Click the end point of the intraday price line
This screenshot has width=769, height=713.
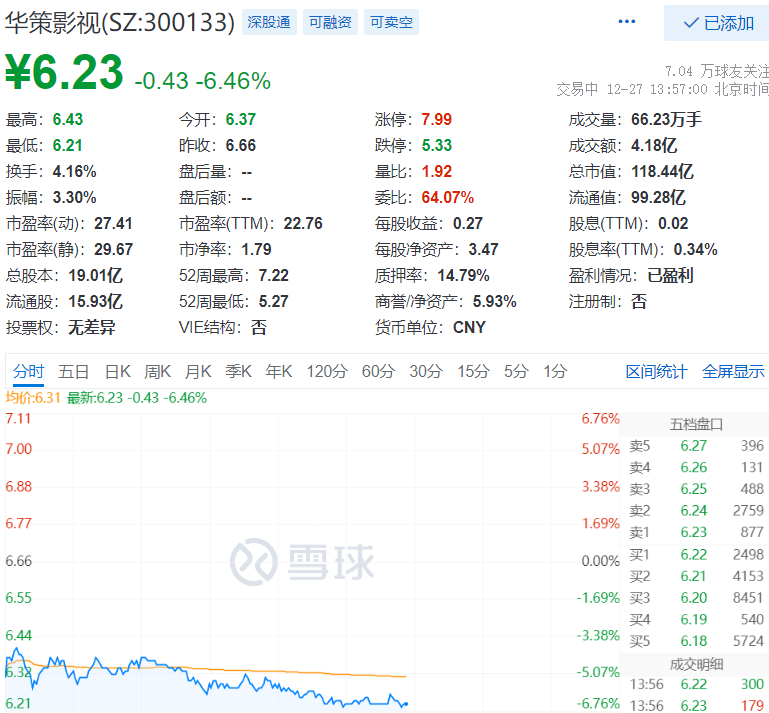405,704
